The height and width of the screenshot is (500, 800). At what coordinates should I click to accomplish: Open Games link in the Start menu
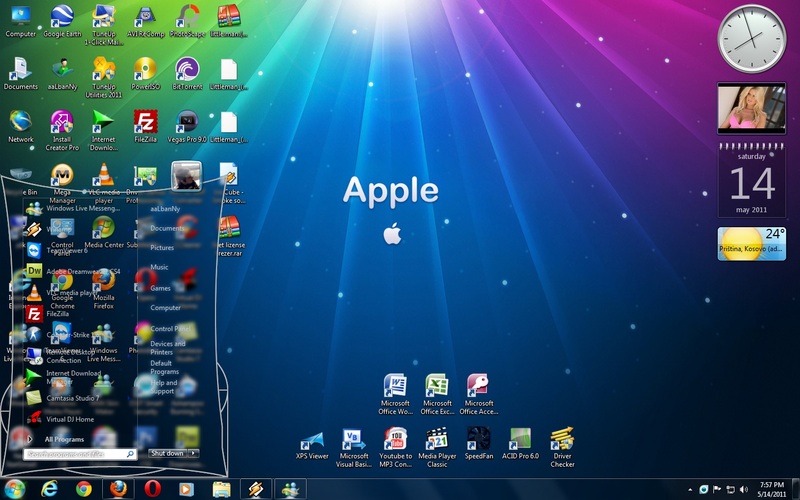(x=160, y=288)
